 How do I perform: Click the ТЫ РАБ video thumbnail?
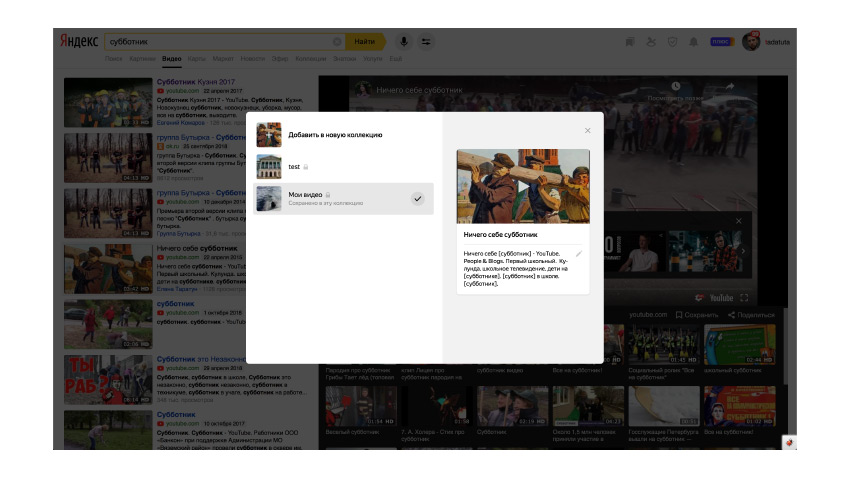coord(108,380)
